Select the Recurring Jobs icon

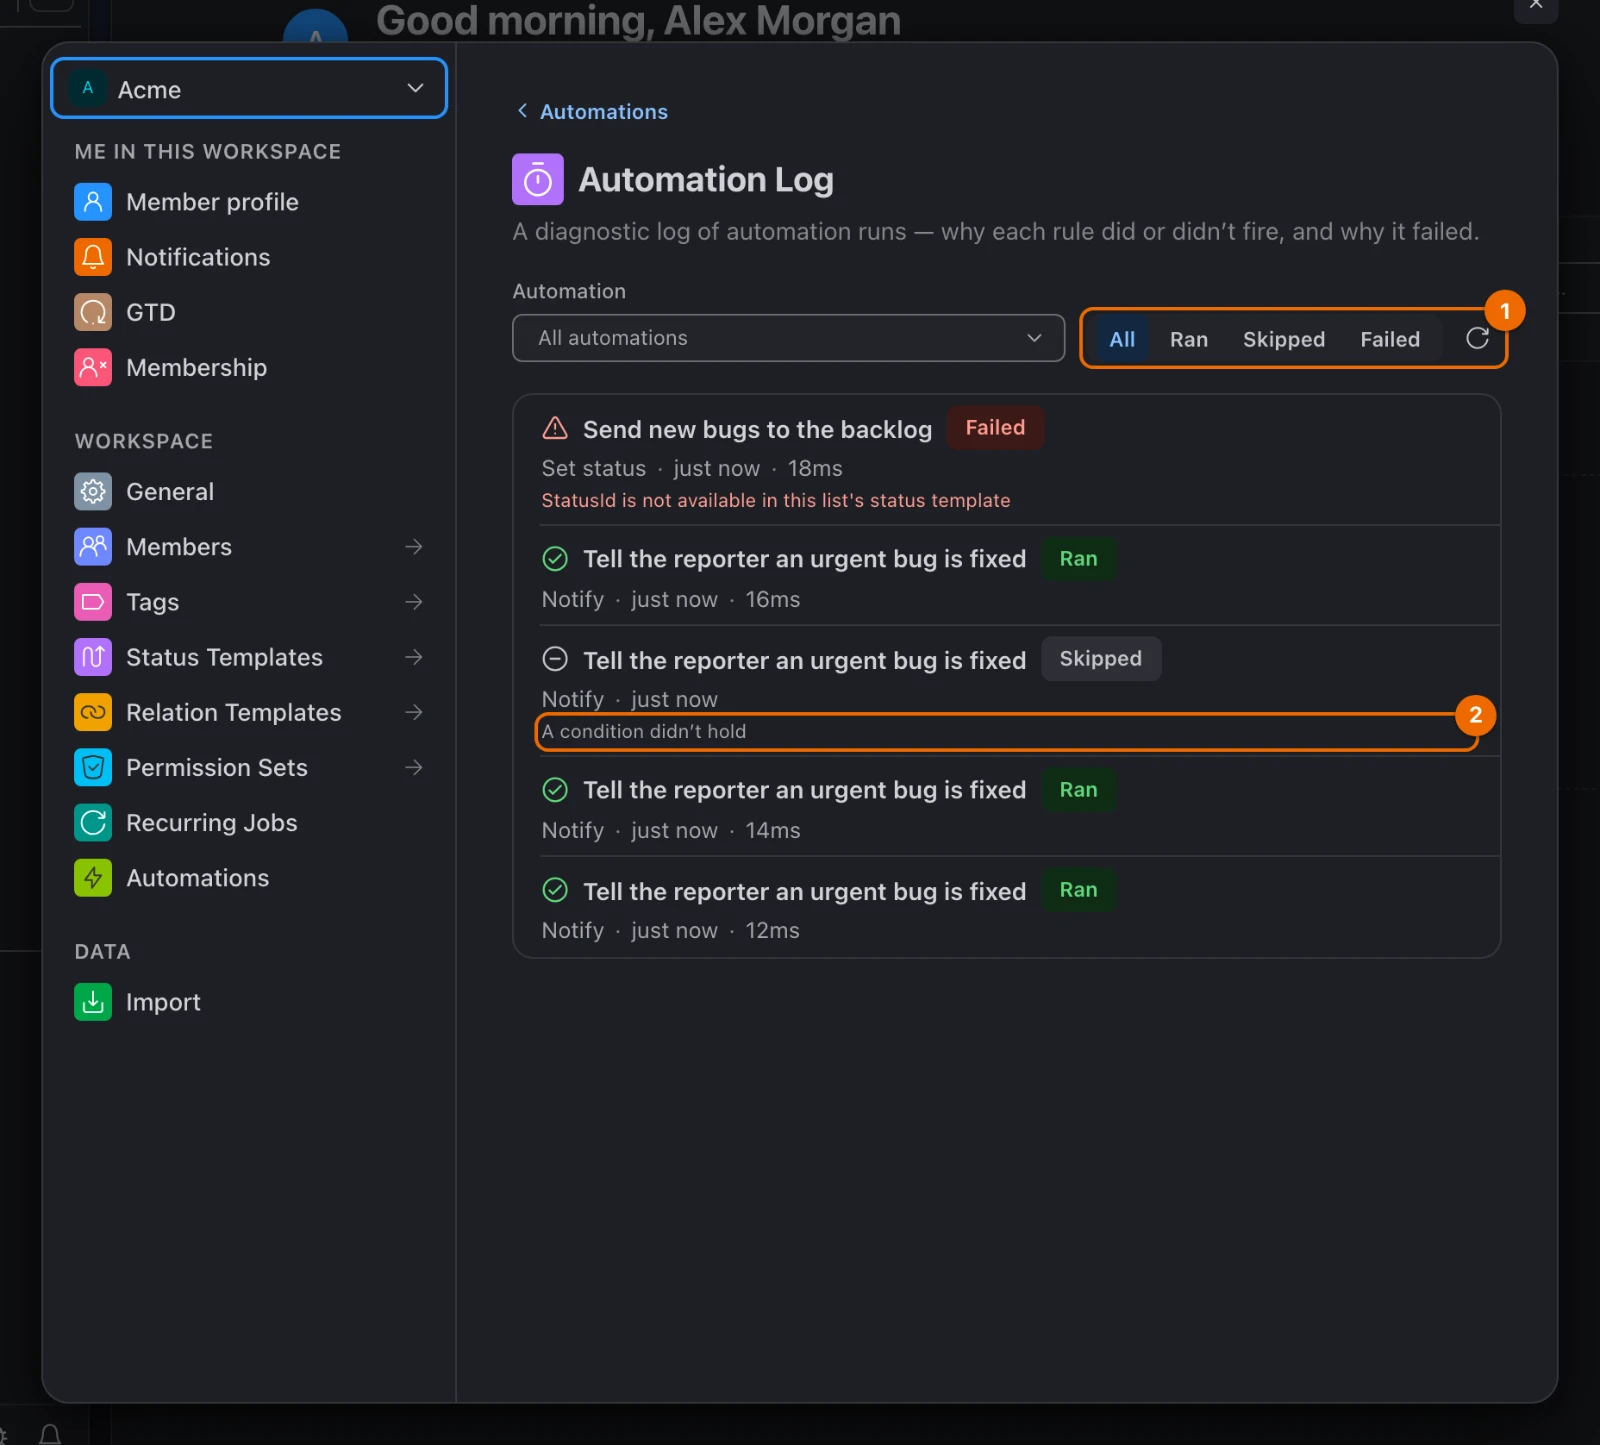pyautogui.click(x=93, y=822)
